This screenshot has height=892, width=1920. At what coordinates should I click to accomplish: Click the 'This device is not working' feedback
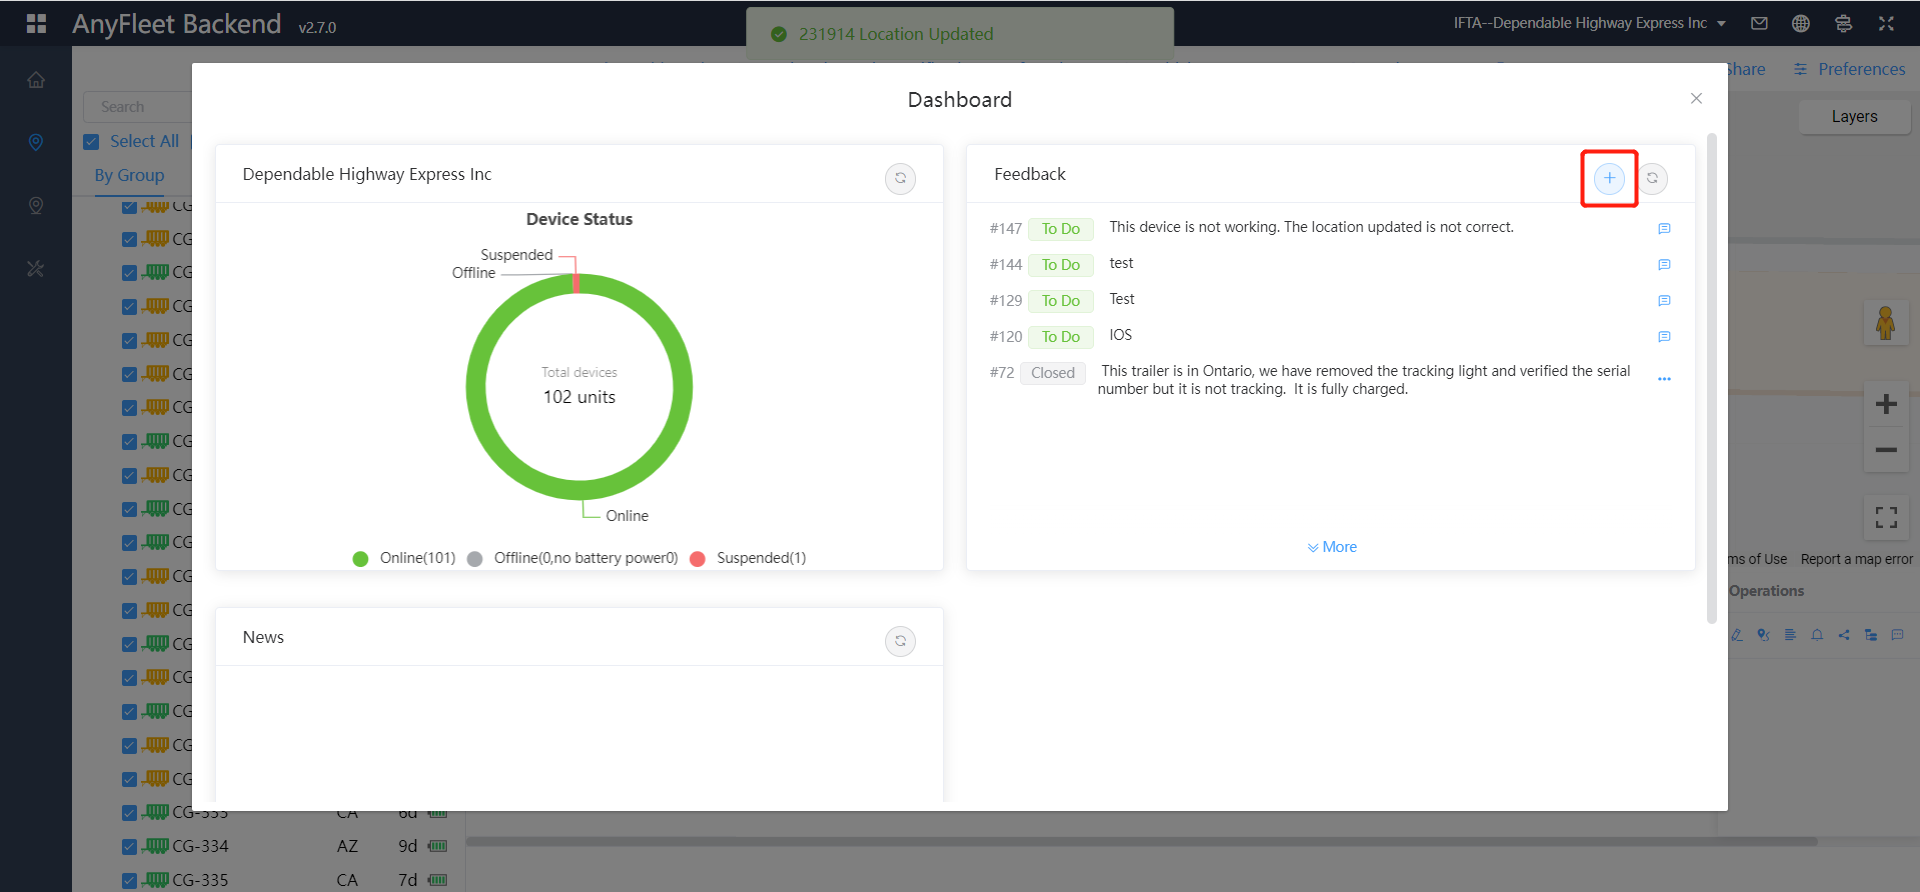(x=1311, y=227)
